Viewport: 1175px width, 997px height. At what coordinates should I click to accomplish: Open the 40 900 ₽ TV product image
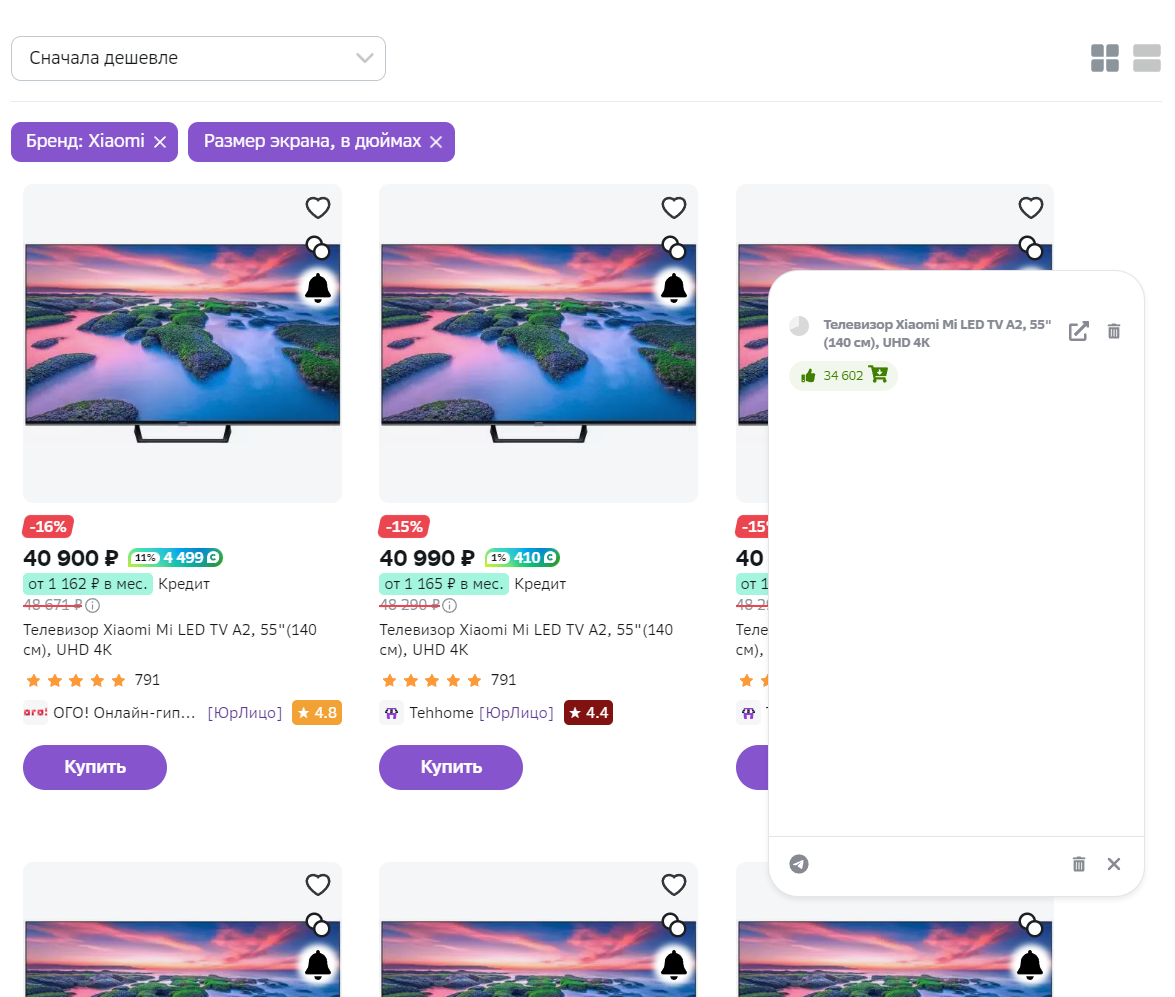pos(182,343)
